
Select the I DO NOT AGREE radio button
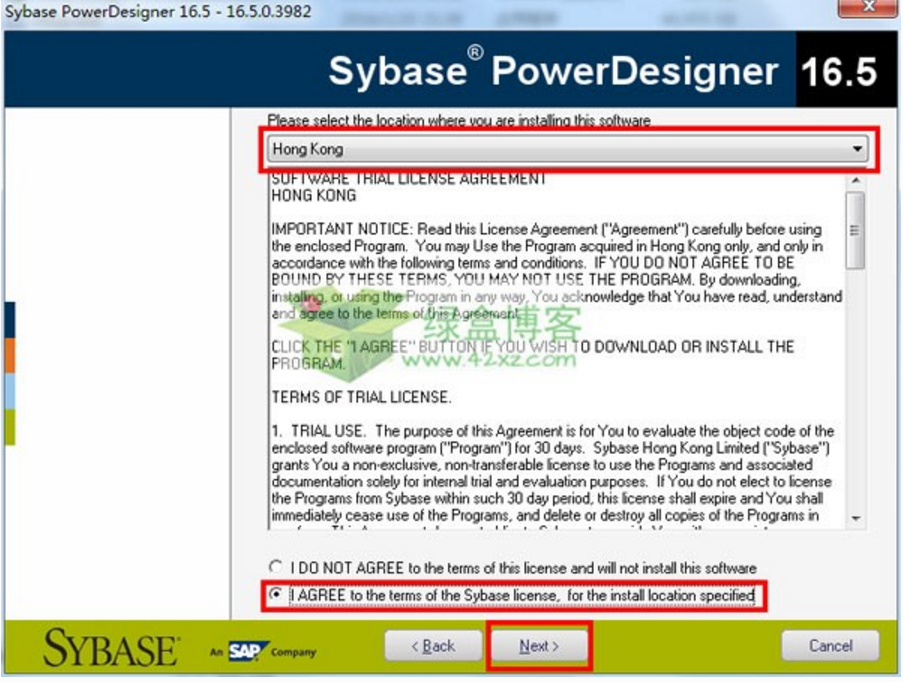point(276,567)
